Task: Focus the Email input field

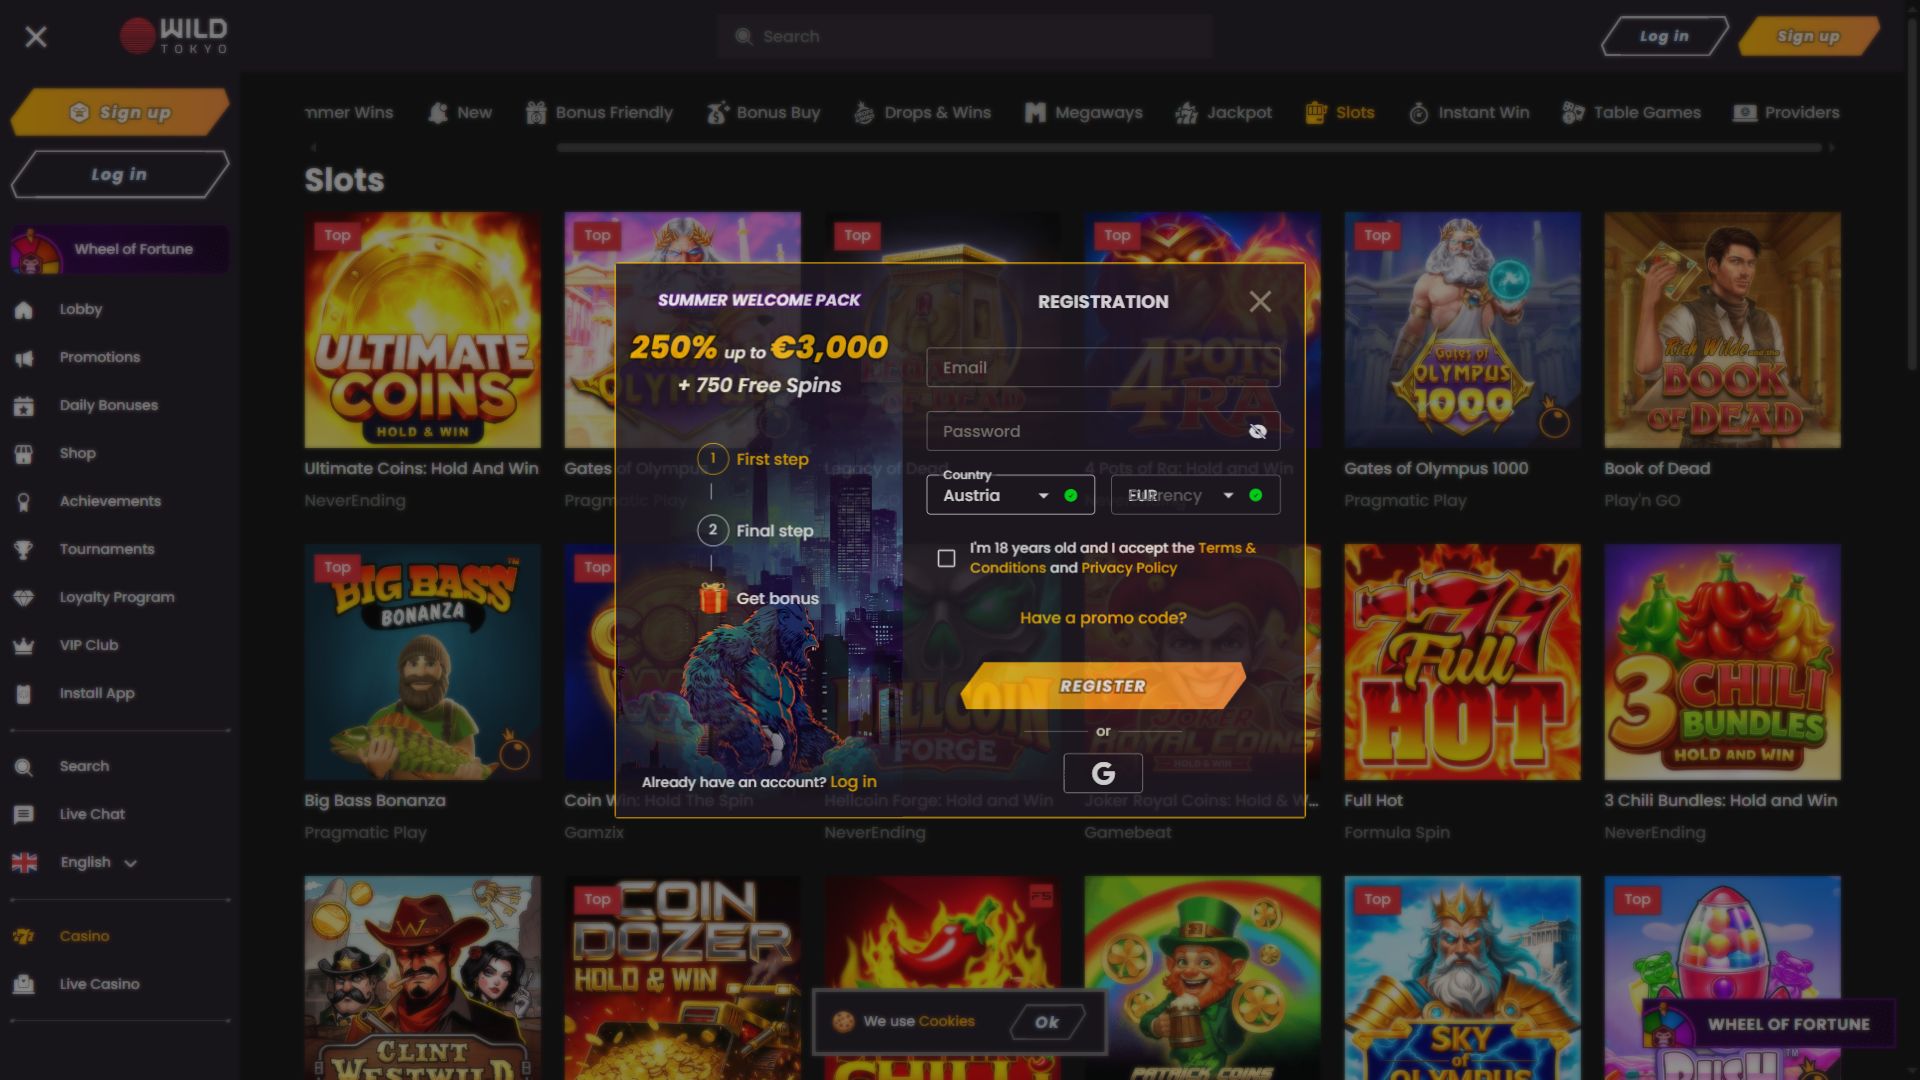Action: point(1103,368)
